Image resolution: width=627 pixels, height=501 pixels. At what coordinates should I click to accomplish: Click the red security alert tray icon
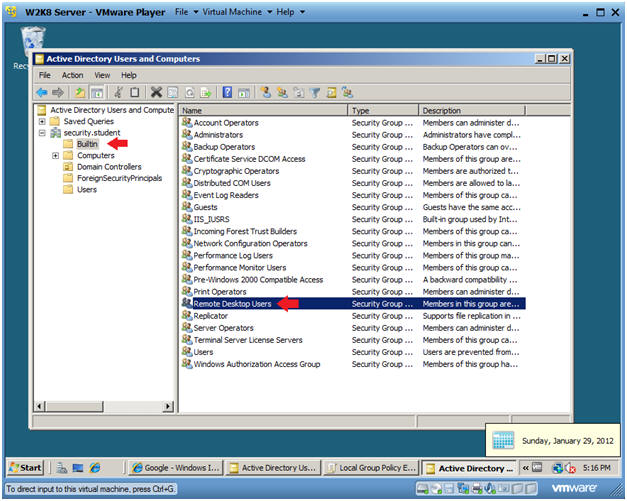(571, 468)
